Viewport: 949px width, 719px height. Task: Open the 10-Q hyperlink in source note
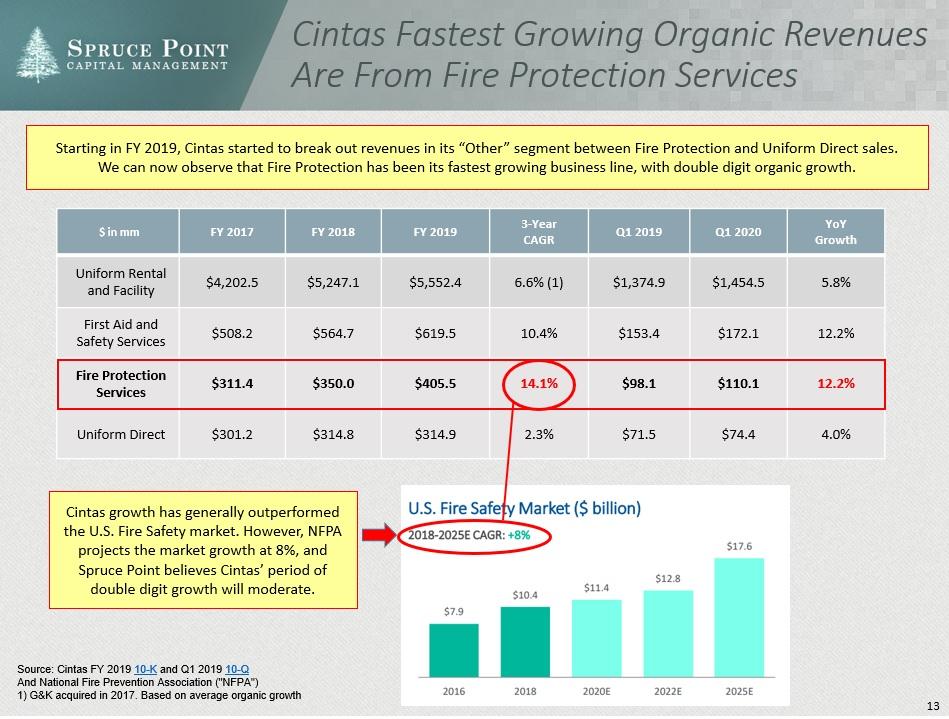(237, 669)
